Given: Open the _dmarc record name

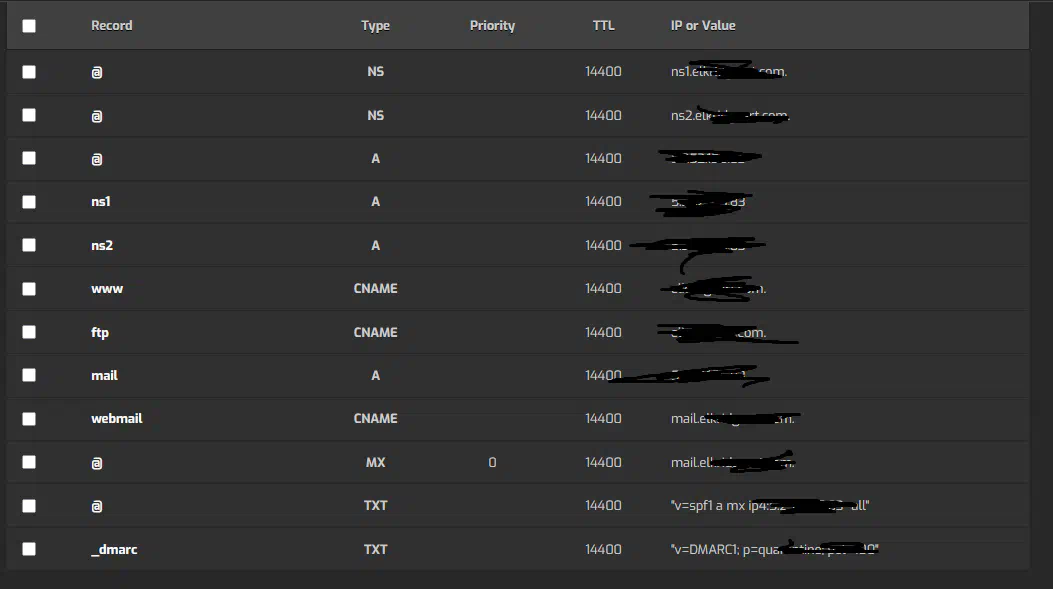Looking at the screenshot, I should click(x=114, y=549).
